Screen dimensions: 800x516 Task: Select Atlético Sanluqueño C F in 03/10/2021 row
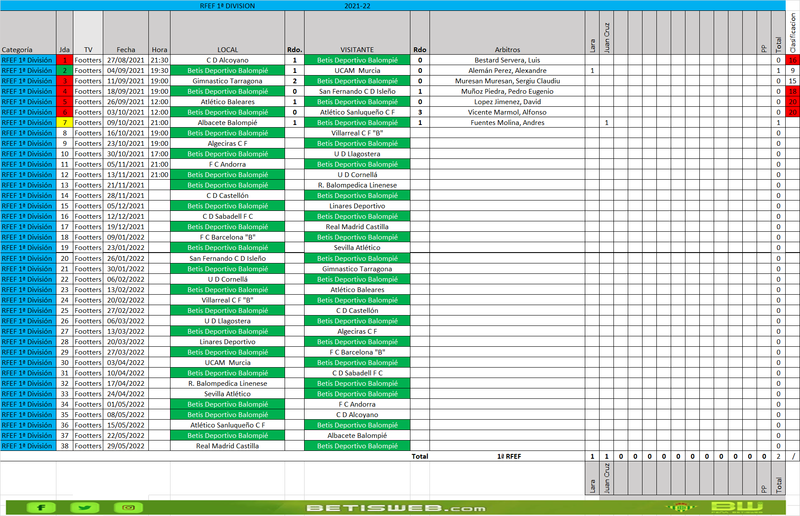[x=357, y=112]
